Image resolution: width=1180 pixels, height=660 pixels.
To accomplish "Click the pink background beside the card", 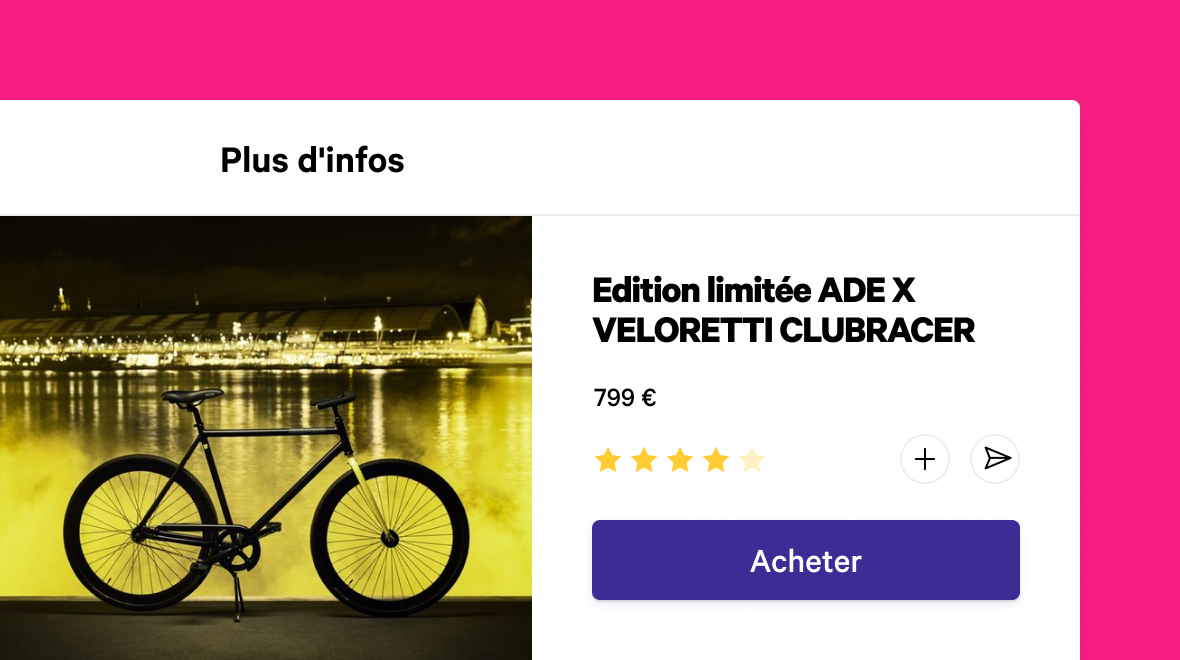I will [1130, 376].
